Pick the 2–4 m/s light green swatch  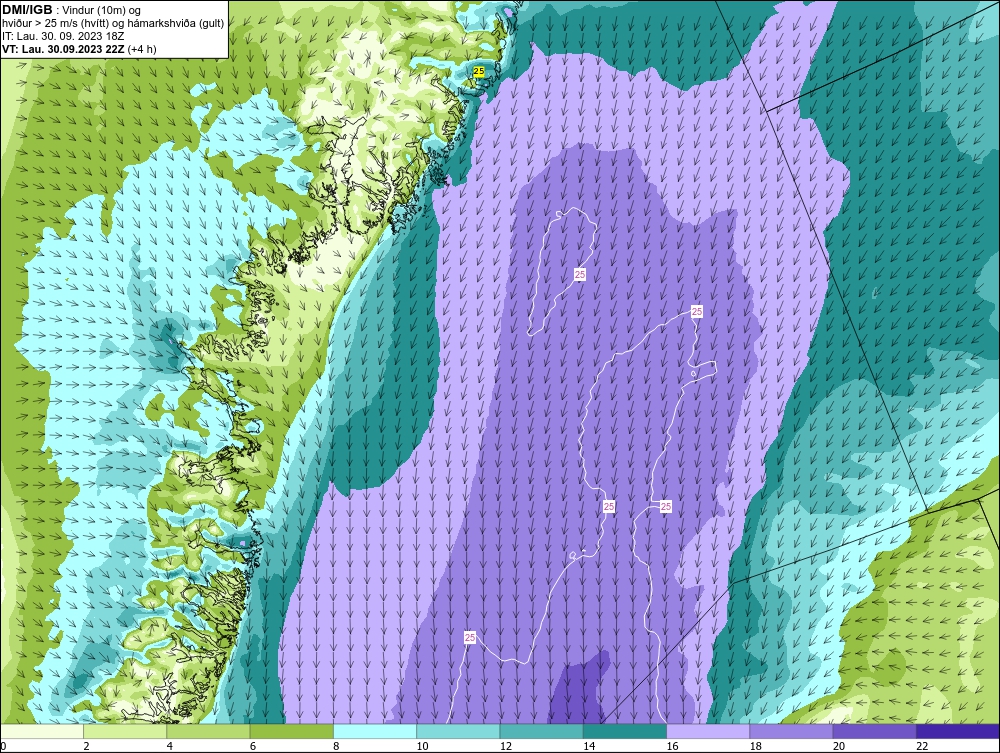[x=125, y=731]
